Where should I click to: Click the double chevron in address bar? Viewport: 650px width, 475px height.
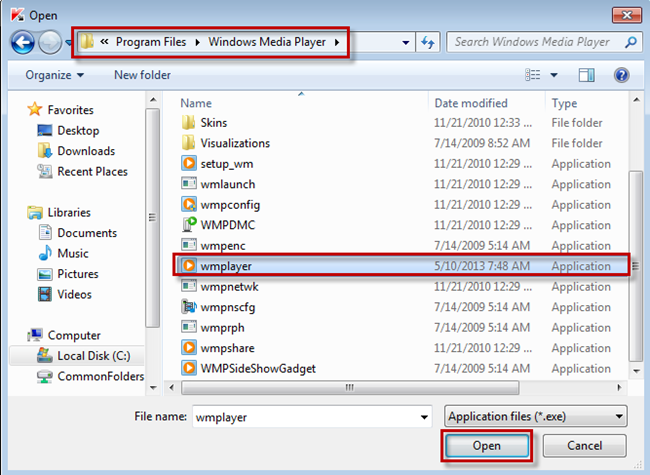click(x=104, y=41)
